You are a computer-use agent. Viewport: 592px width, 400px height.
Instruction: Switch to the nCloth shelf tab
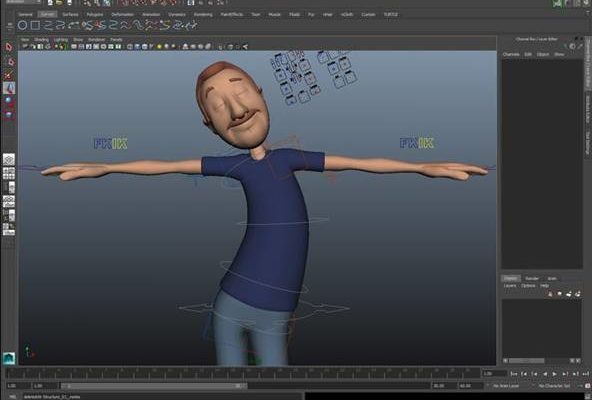click(347, 14)
